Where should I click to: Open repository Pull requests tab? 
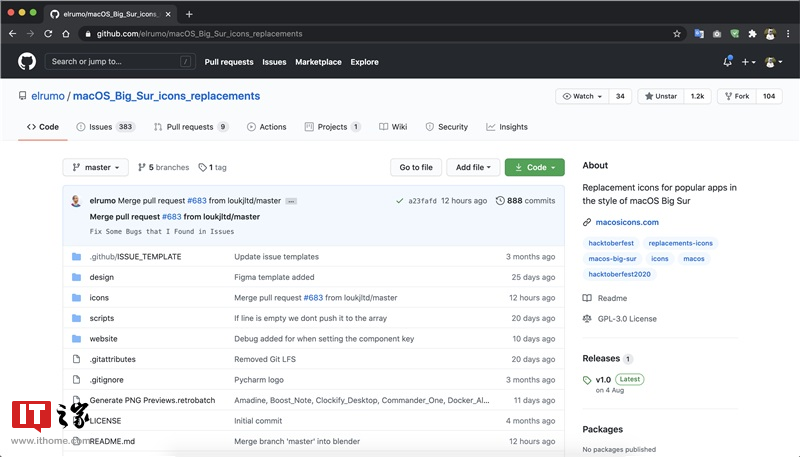(x=190, y=127)
